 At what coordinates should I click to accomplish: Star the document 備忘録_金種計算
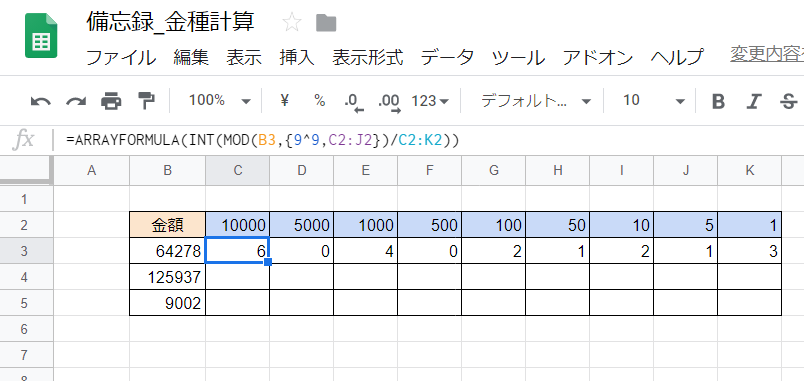coord(292,23)
